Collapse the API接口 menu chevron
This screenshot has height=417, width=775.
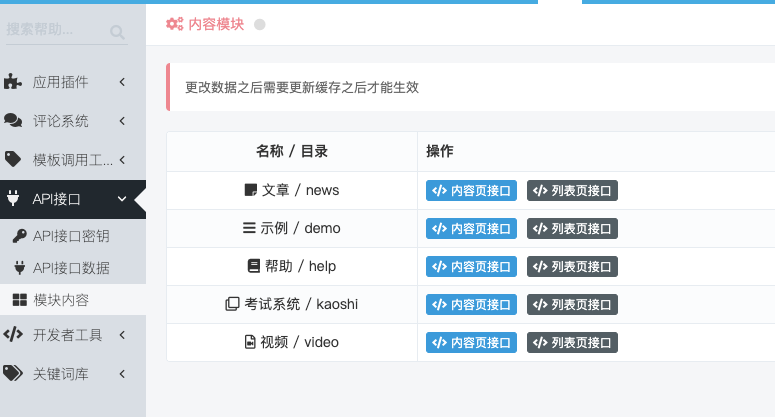[x=122, y=199]
